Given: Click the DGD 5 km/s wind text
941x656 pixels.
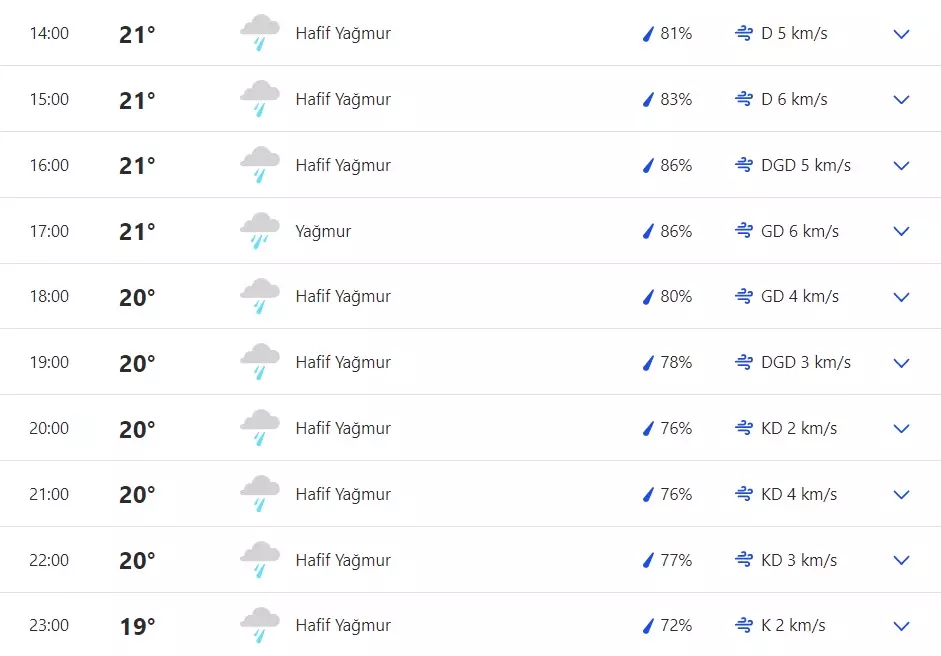Looking at the screenshot, I should tap(806, 165).
